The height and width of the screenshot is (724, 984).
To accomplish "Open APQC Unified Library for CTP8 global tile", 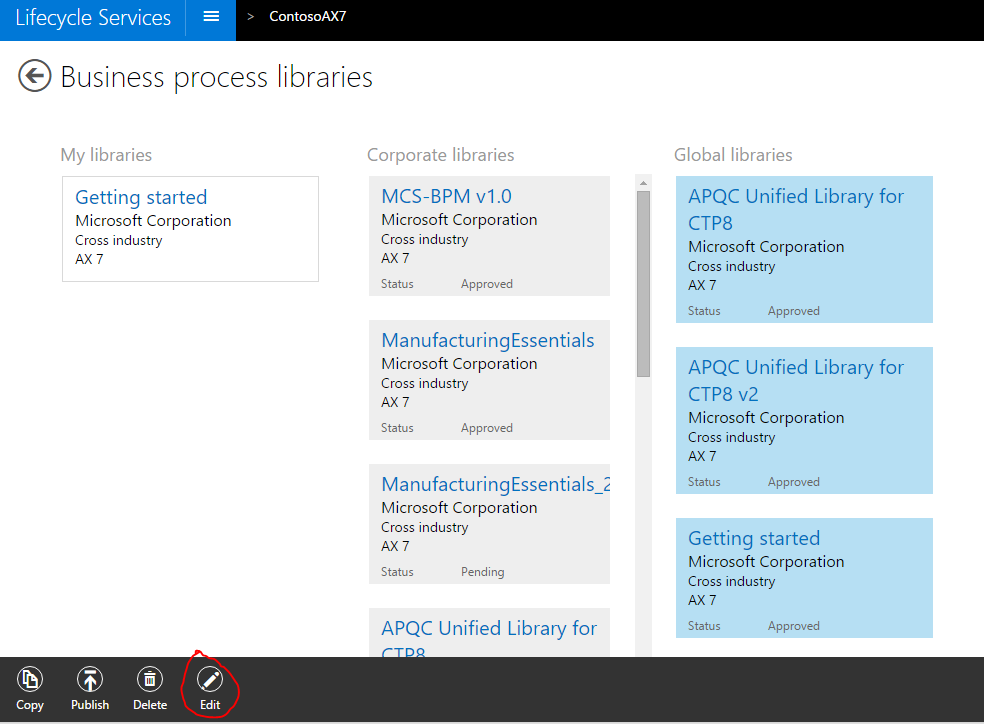I will 796,209.
